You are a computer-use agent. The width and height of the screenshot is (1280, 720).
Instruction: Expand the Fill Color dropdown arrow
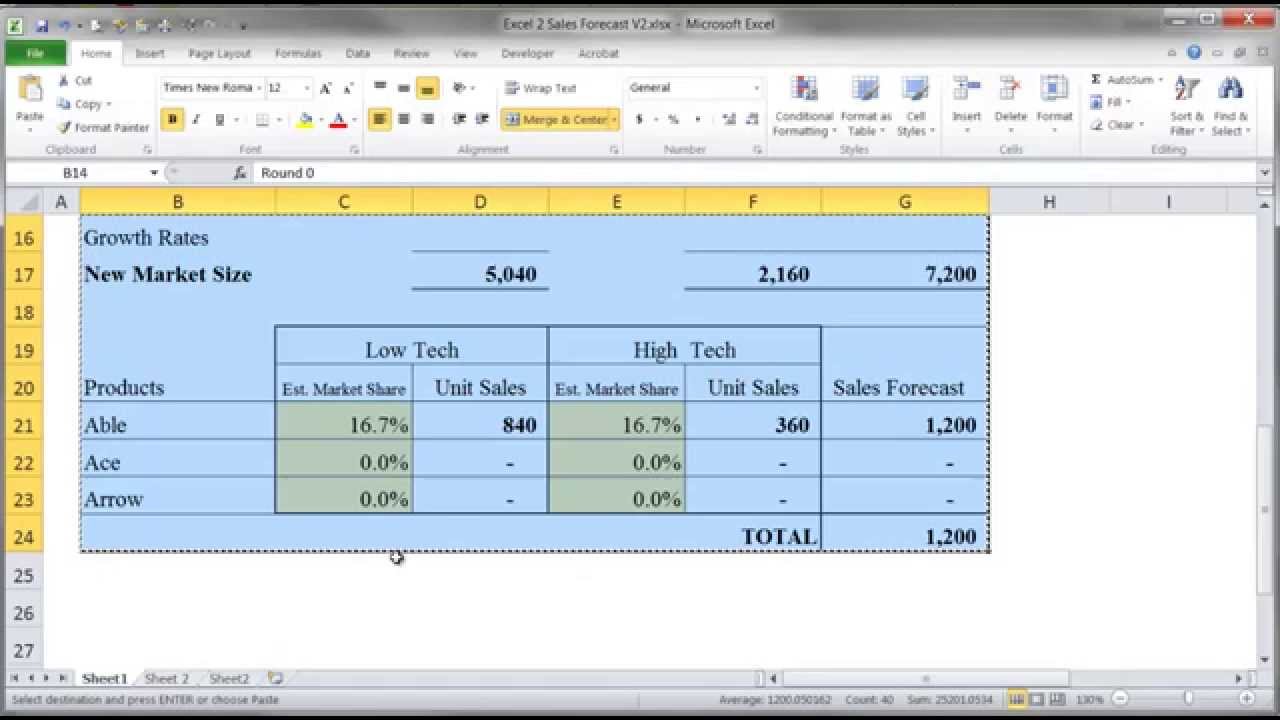click(x=320, y=120)
